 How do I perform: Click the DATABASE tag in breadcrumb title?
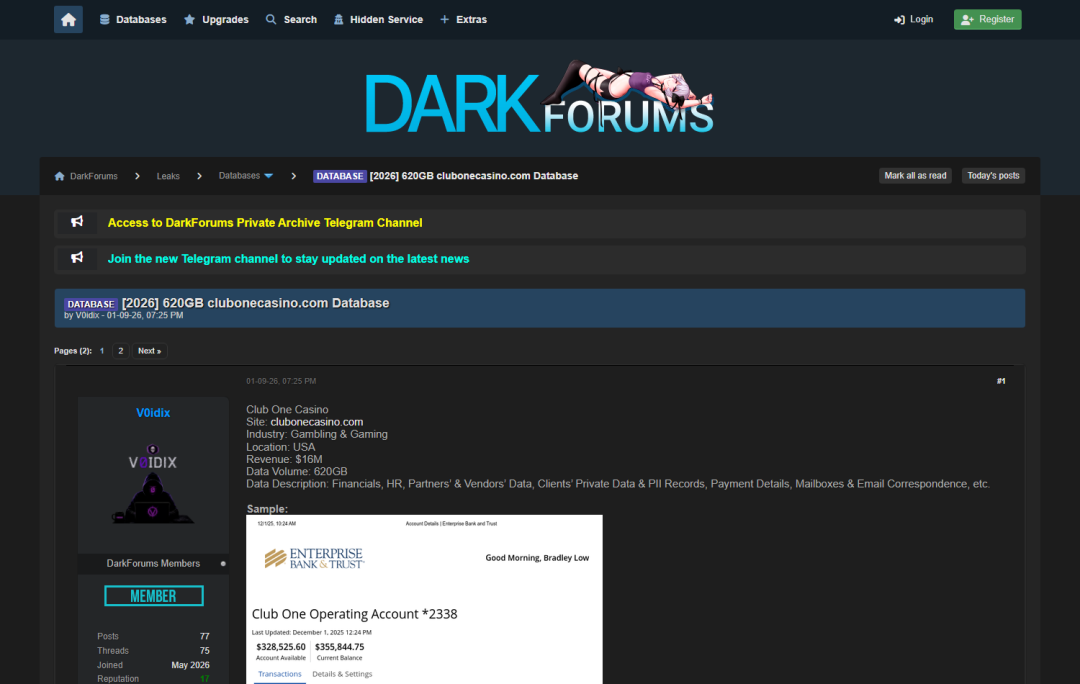click(340, 176)
